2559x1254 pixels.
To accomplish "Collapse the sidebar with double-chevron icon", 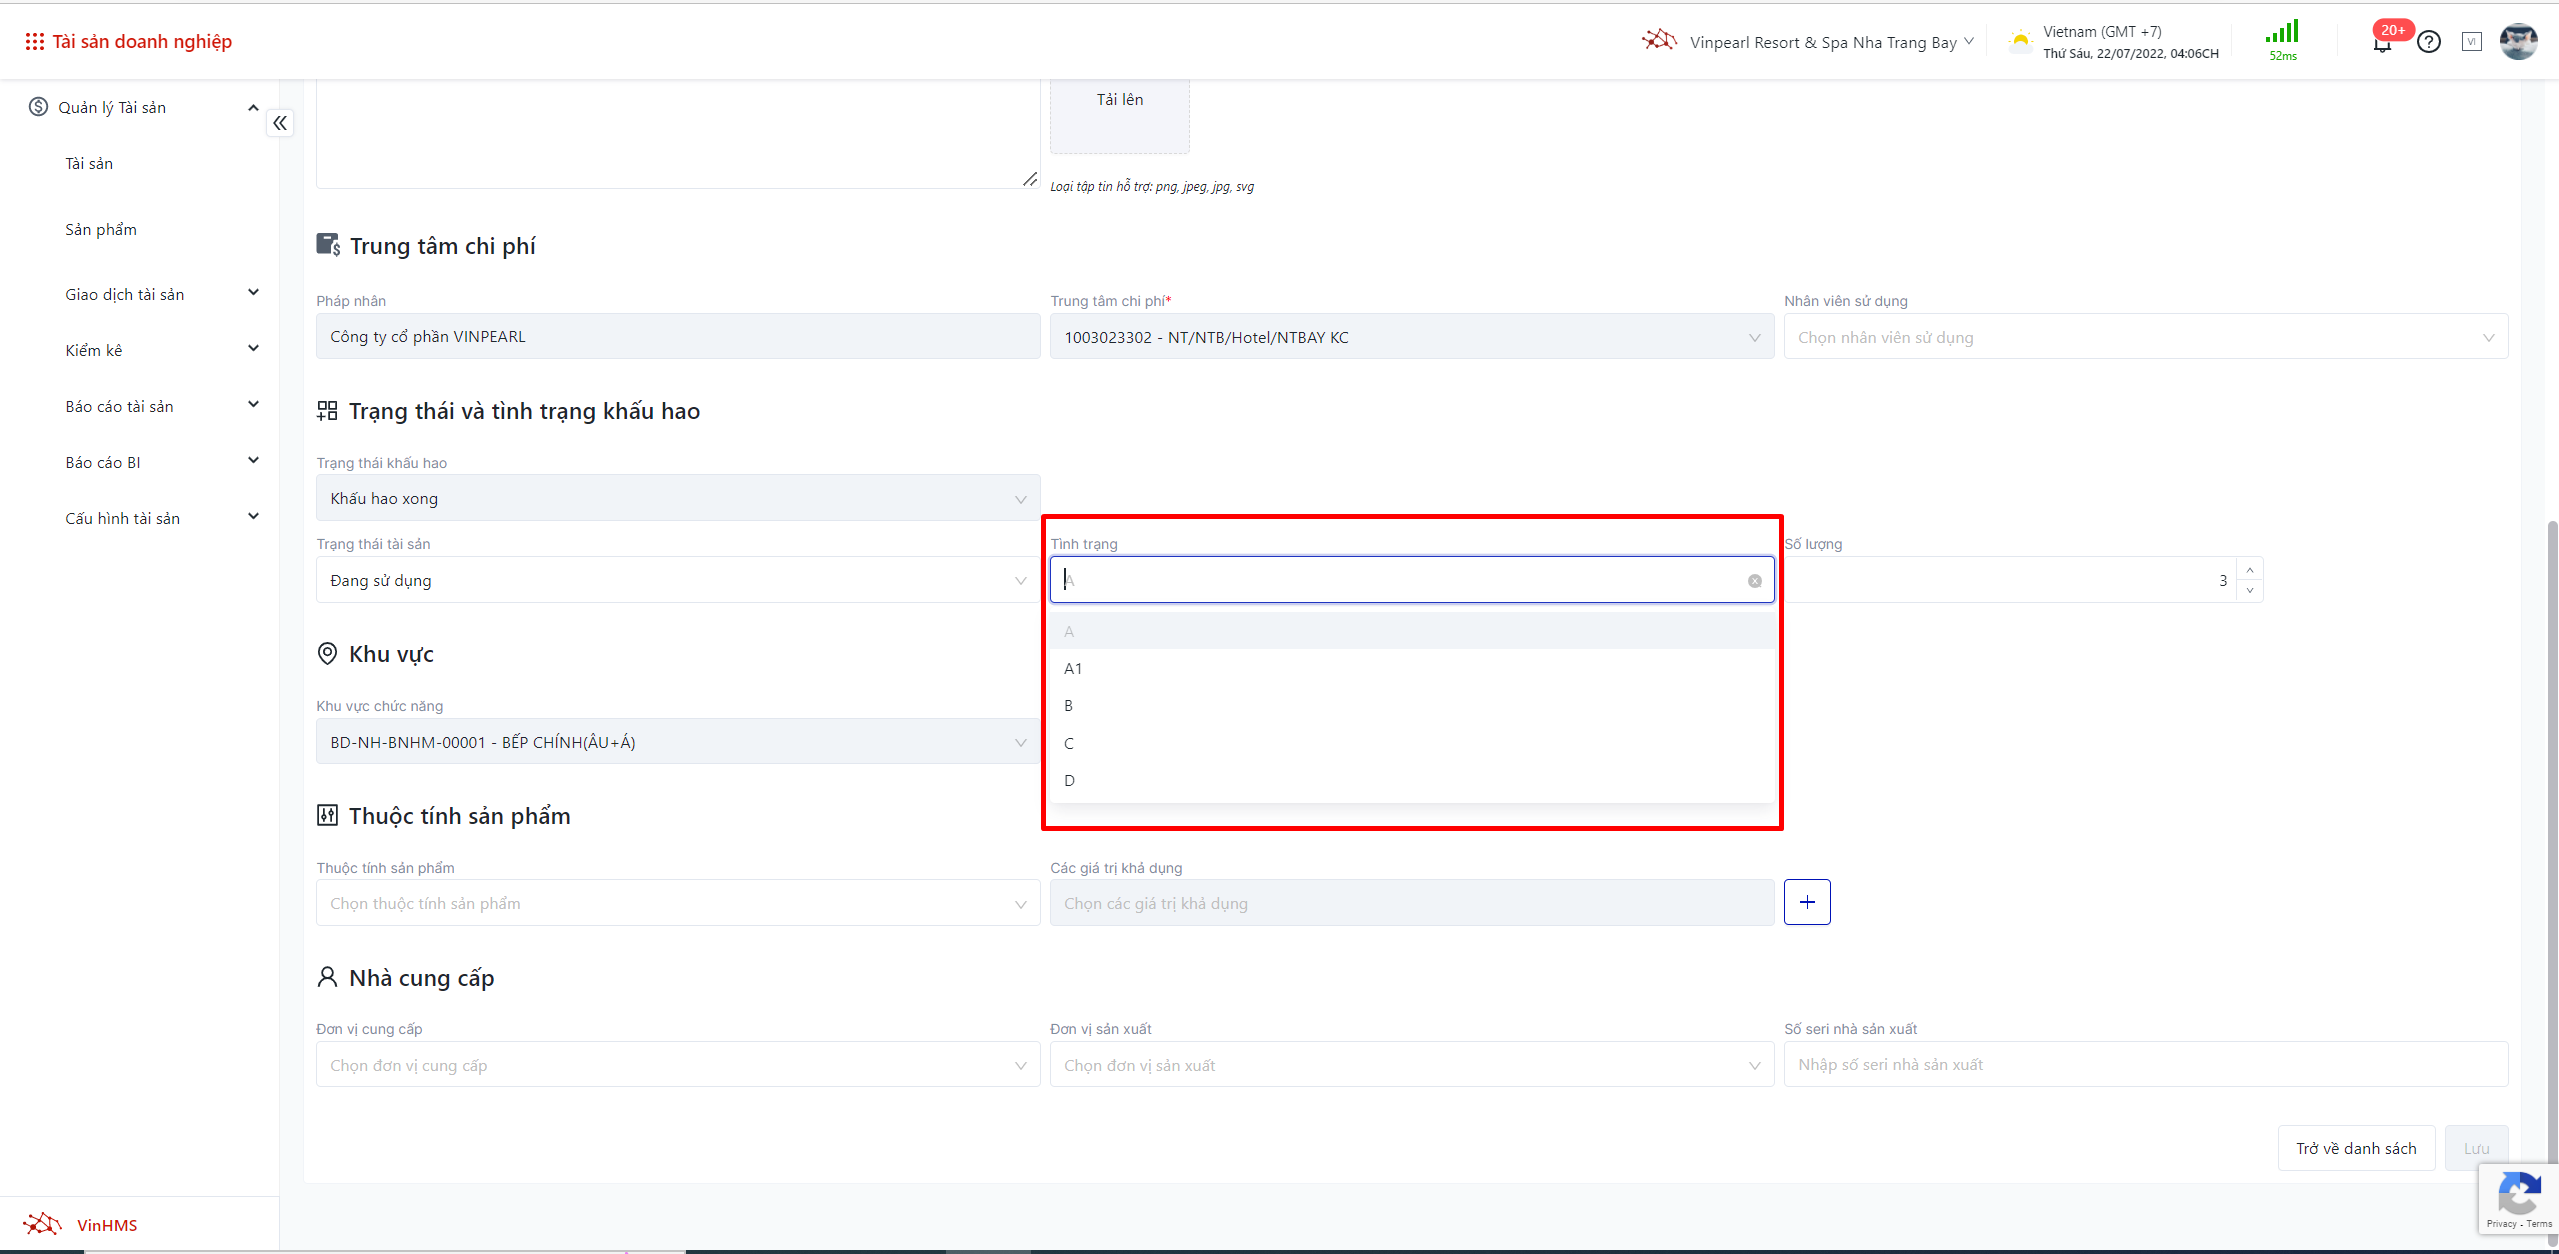I will [280, 123].
